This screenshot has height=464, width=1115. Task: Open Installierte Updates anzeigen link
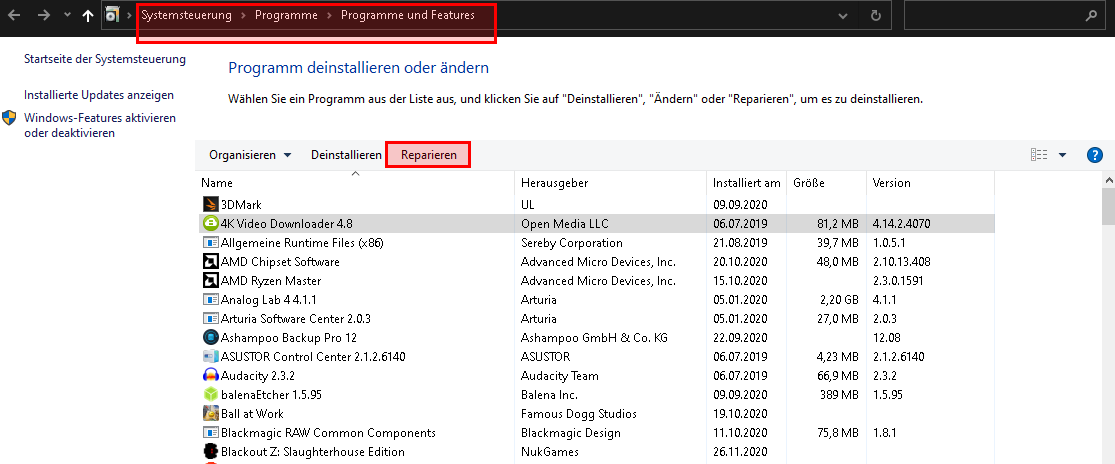pyautogui.click(x=99, y=95)
